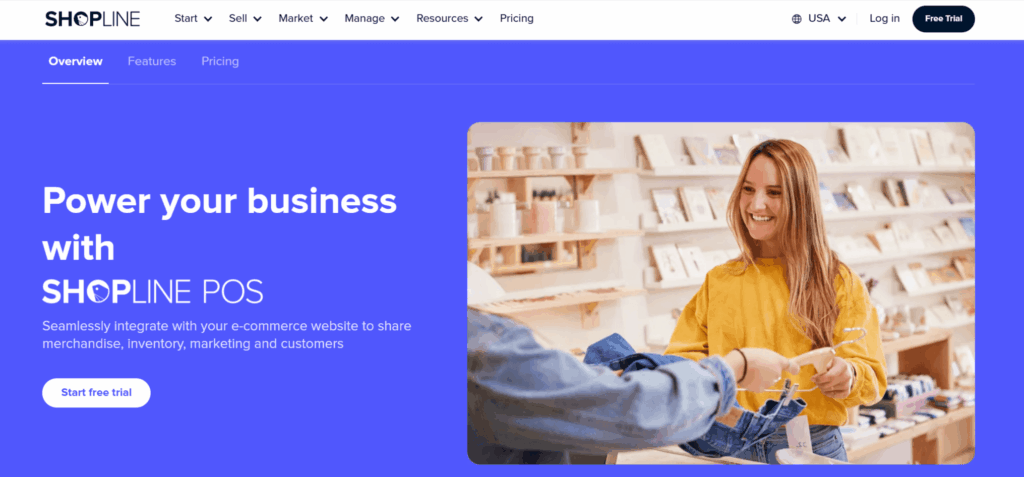Open the USA region selector arrow
This screenshot has height=477, width=1024.
coord(842,19)
